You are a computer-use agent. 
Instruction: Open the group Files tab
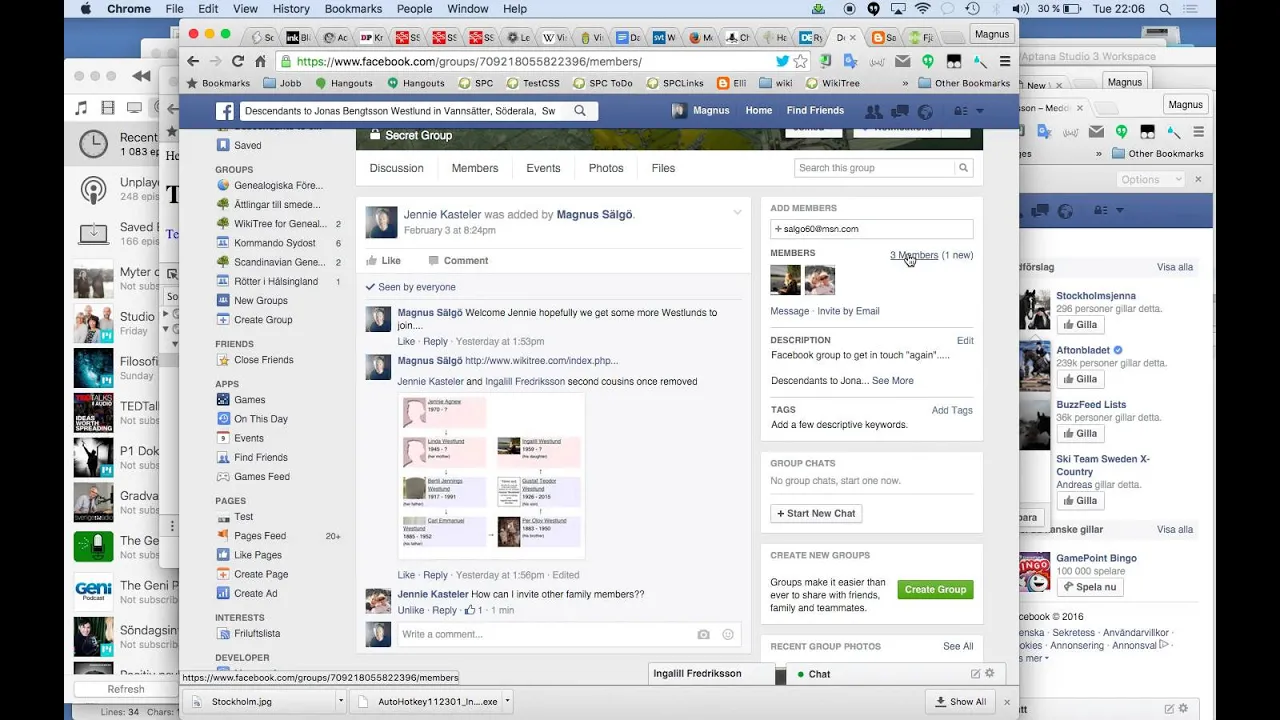(x=663, y=168)
